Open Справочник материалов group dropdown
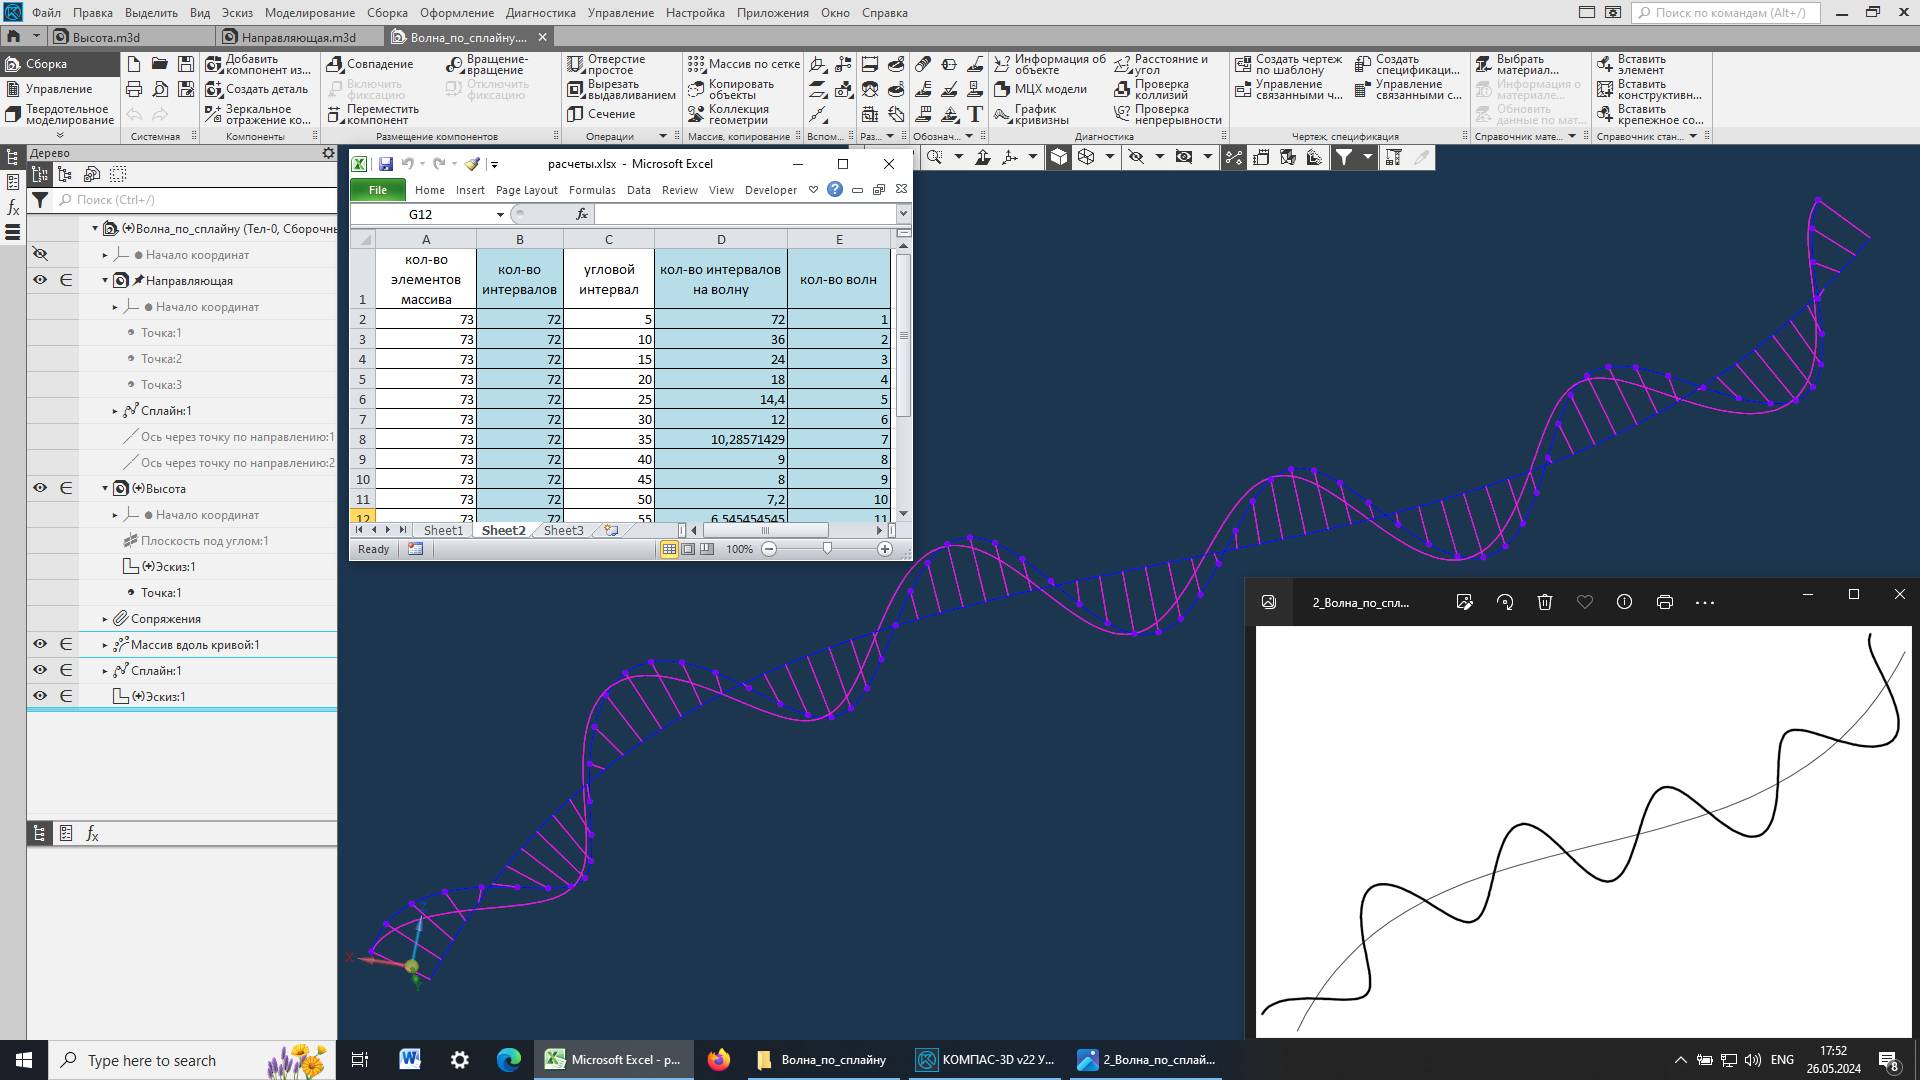Screen dimensions: 1920x1080 (1572, 137)
